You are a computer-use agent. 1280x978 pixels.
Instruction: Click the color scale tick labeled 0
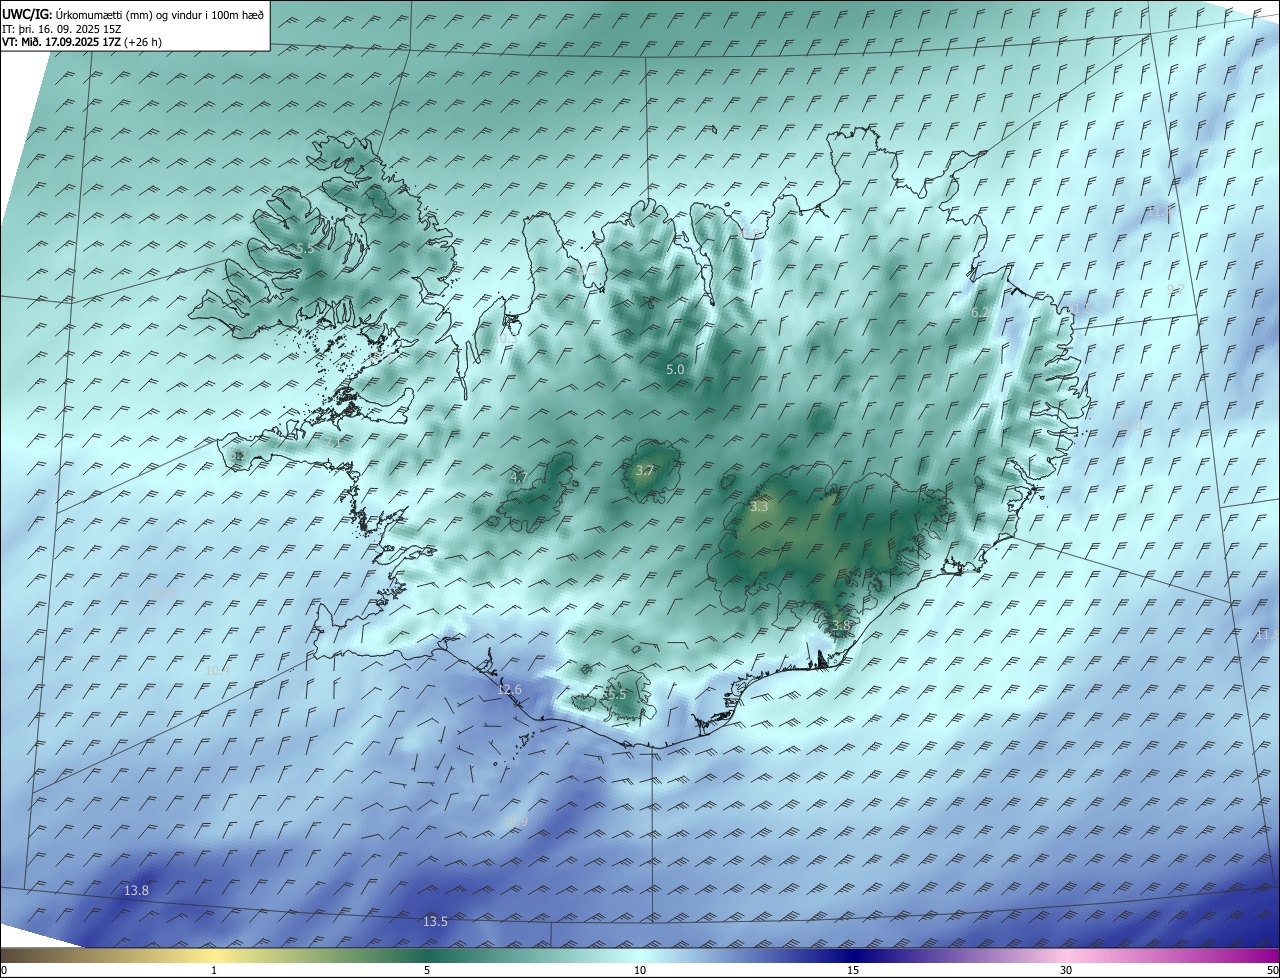[x=4, y=970]
